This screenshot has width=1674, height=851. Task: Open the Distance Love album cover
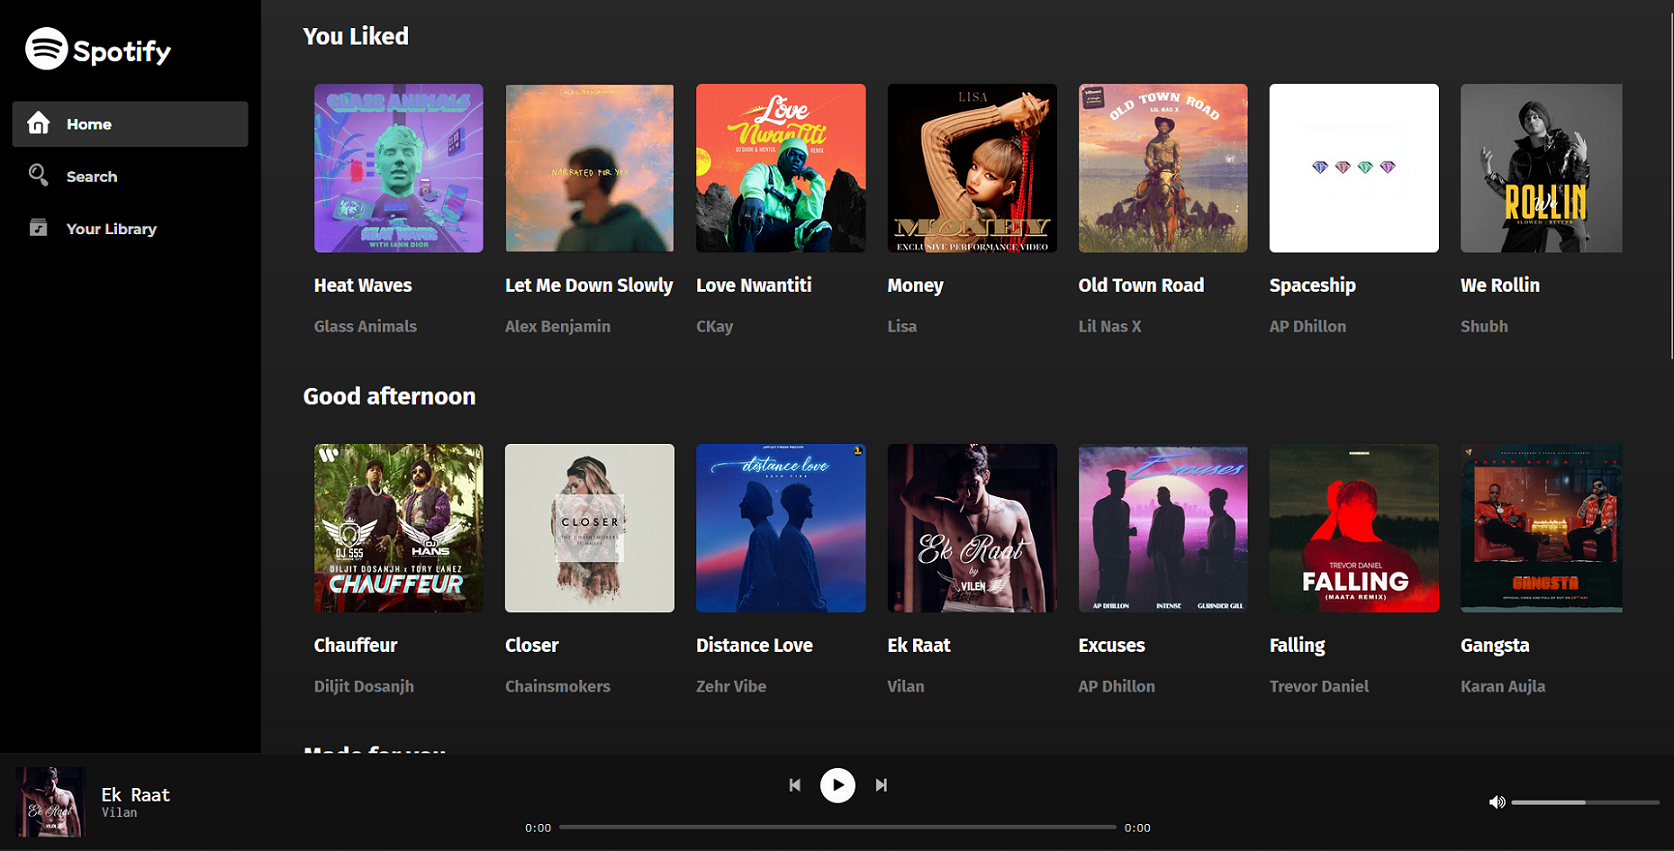pyautogui.click(x=780, y=528)
